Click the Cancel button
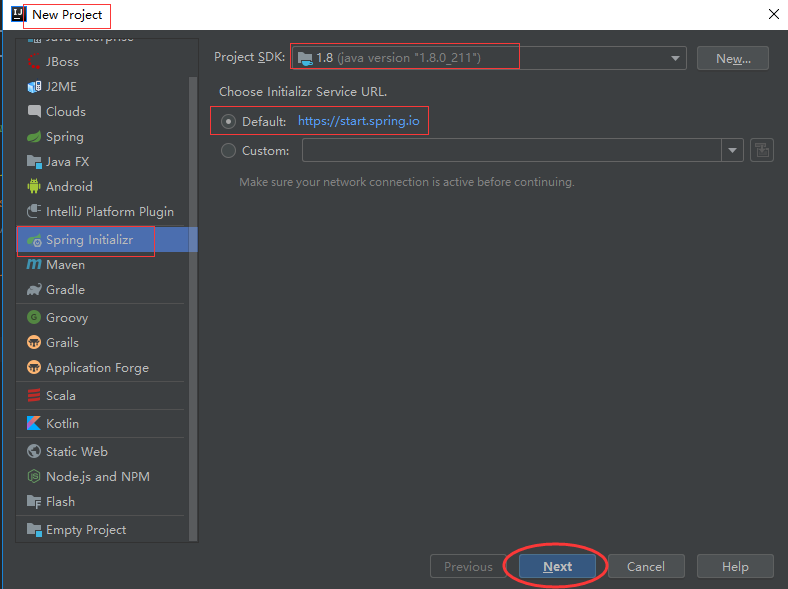Viewport: 788px width, 589px height. 646,566
